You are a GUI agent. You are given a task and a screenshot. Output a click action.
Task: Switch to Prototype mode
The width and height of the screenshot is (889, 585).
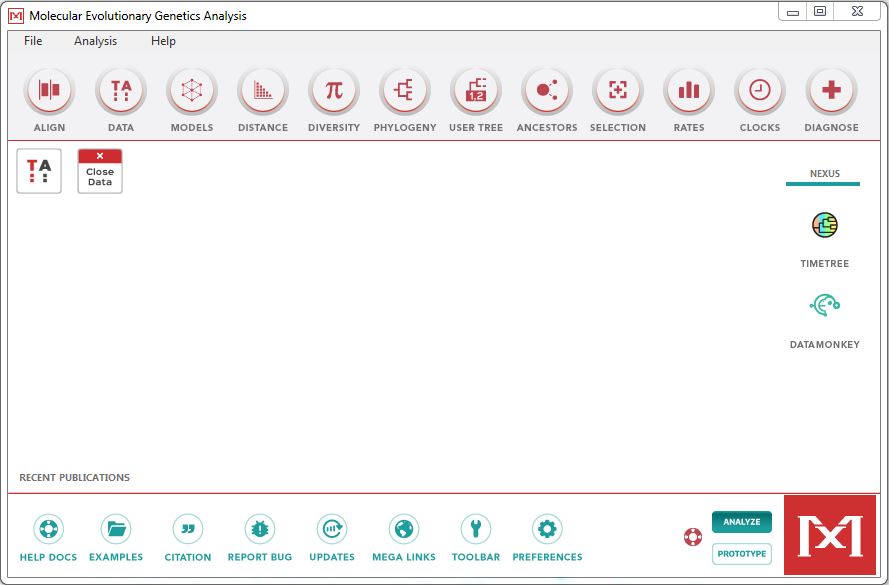point(741,554)
